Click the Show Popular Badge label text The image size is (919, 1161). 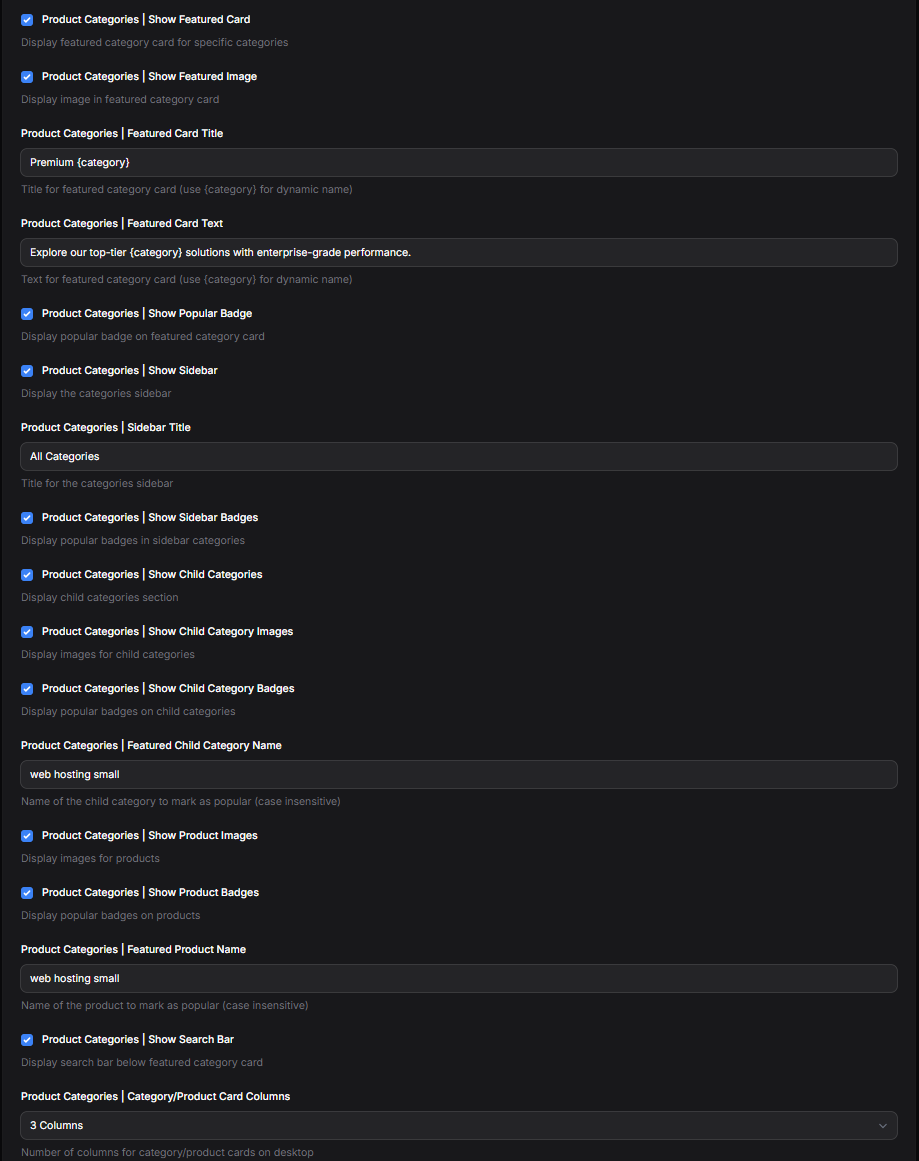147,314
